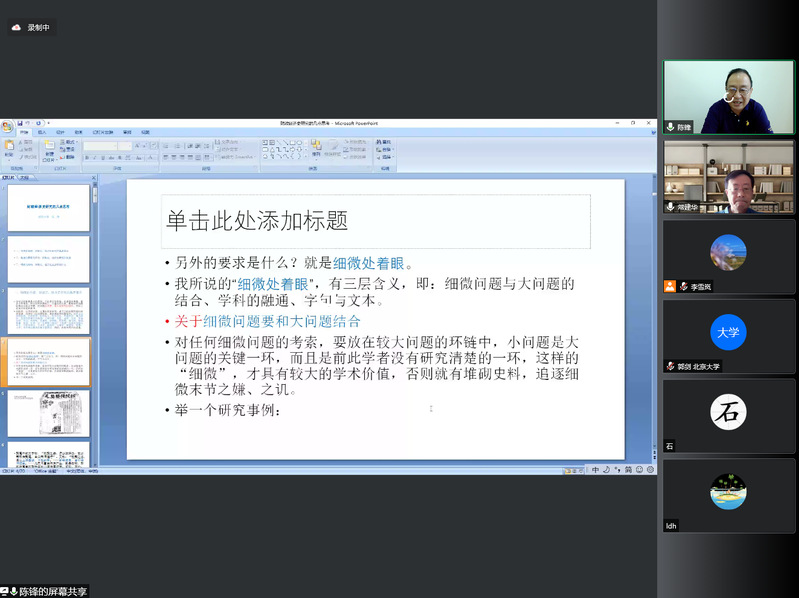This screenshot has height=598, width=799.
Task: Click the thumbnail pane vertical scrollbar
Action: [x=95, y=326]
